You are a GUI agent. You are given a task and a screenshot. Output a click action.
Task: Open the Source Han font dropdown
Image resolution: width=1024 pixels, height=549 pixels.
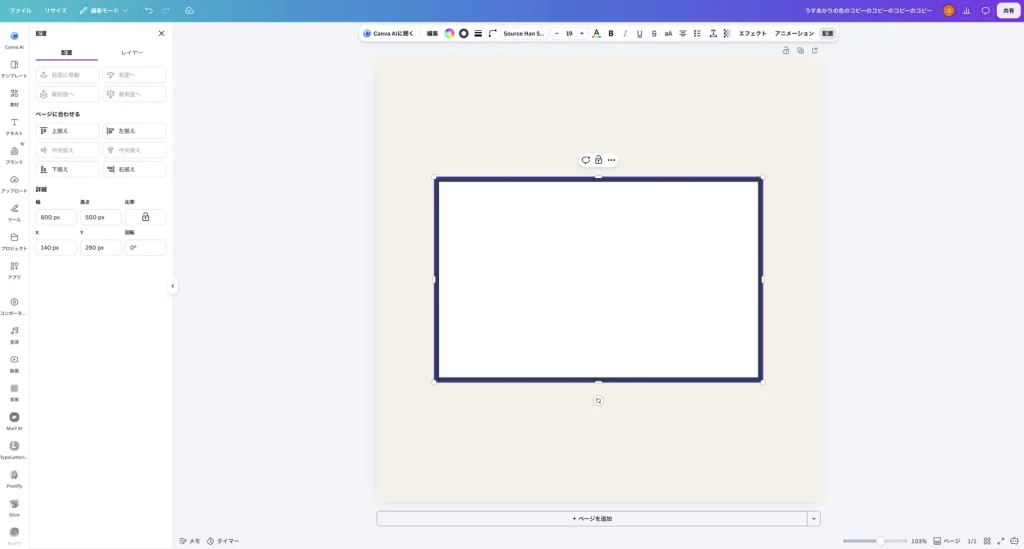pyautogui.click(x=524, y=33)
